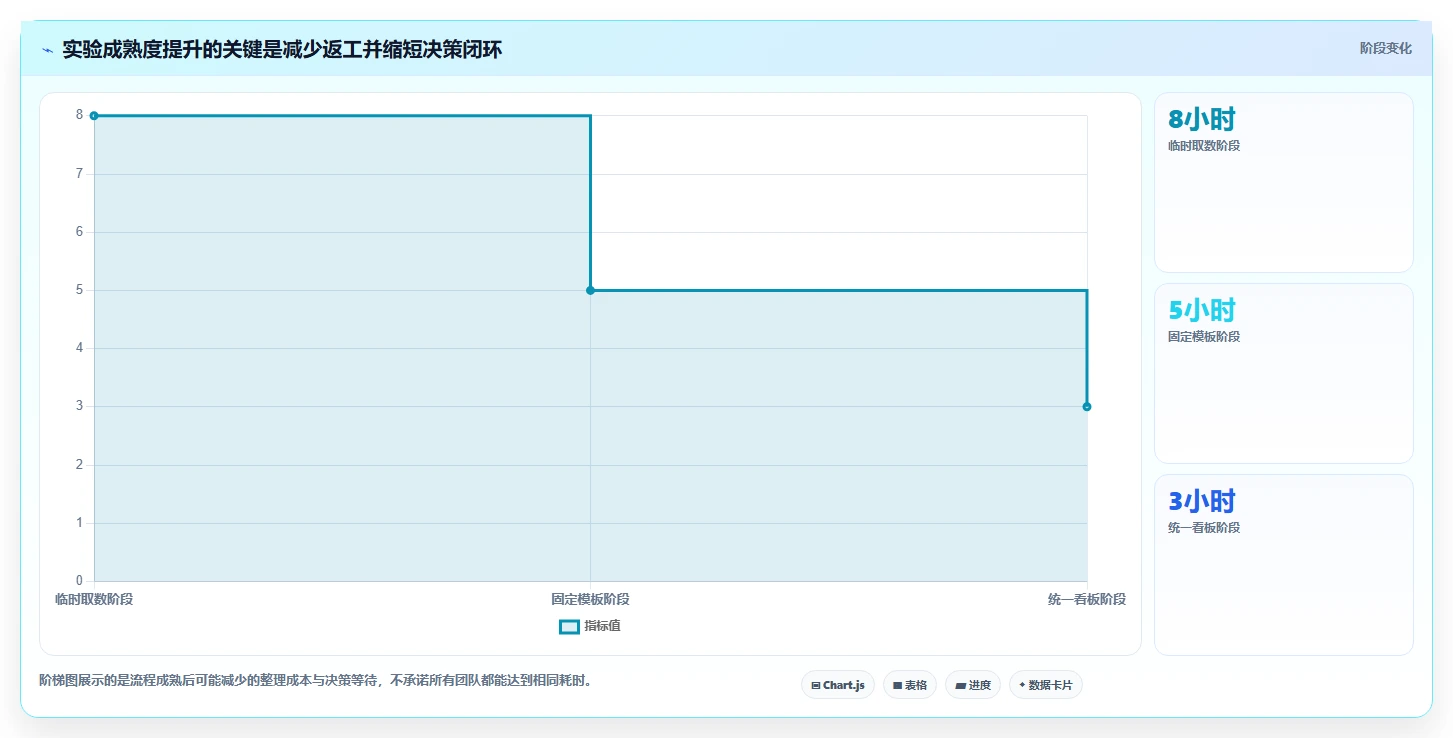
Task: Click 临时取数阶段 label under 8小时 card
Action: pyautogui.click(x=1204, y=146)
